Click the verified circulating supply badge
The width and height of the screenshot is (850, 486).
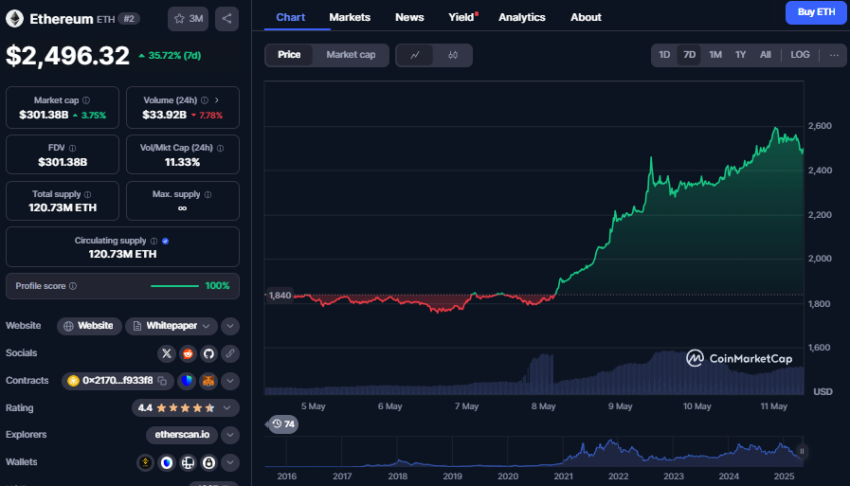tap(165, 241)
